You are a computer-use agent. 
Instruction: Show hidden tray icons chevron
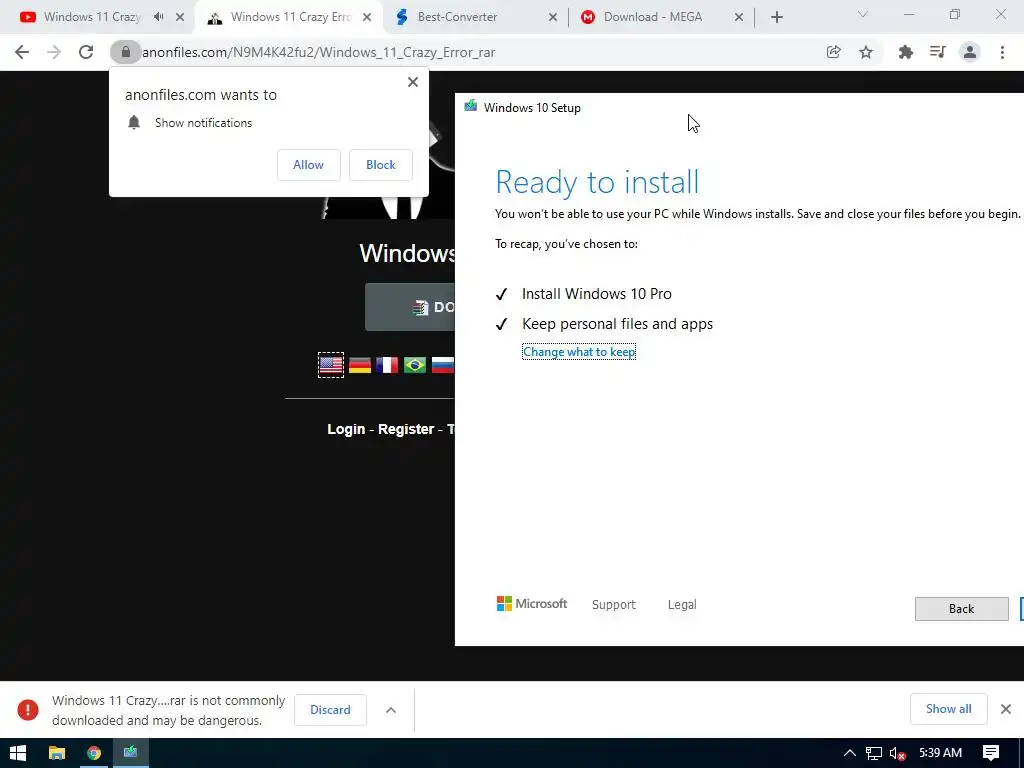pos(850,753)
